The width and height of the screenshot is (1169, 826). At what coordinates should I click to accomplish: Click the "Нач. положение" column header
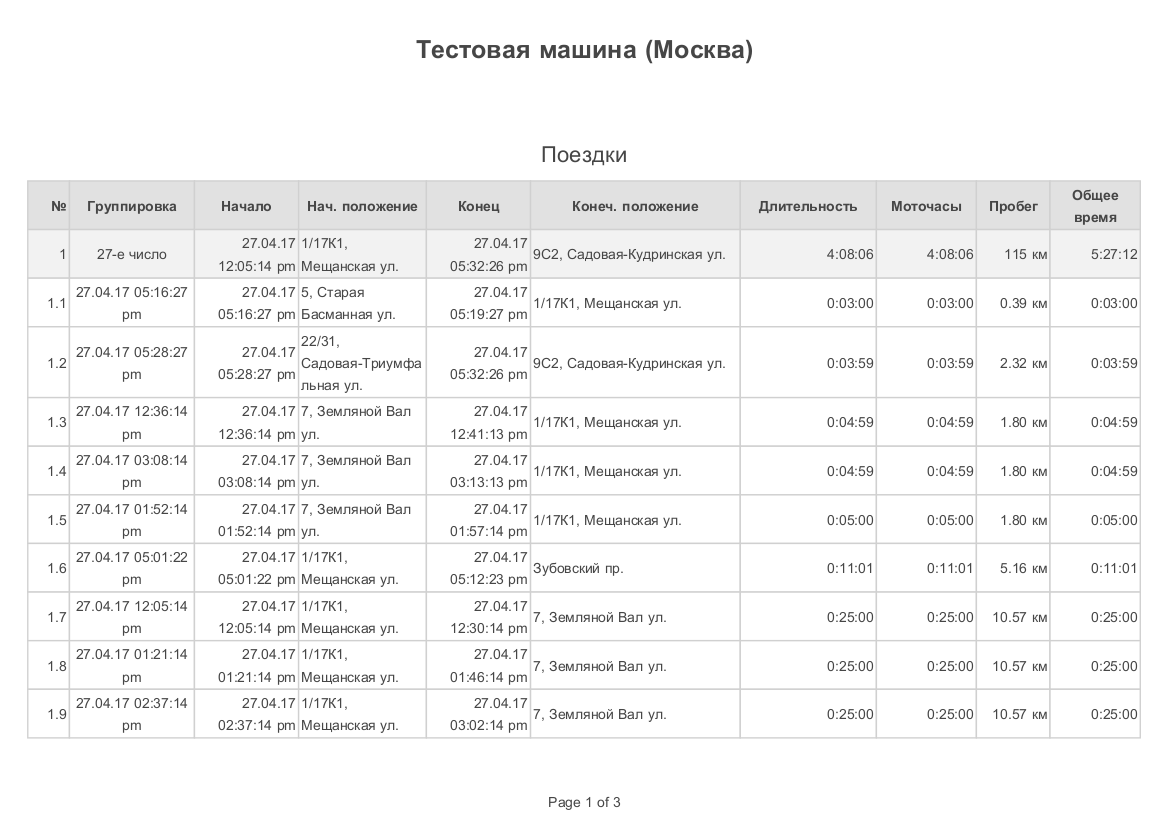pyautogui.click(x=362, y=206)
